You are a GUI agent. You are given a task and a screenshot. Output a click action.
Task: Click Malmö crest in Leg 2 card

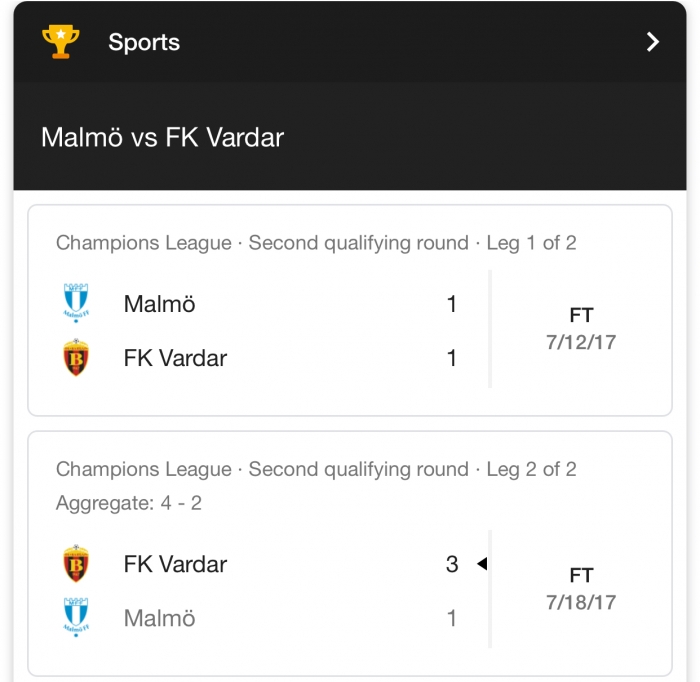76,617
